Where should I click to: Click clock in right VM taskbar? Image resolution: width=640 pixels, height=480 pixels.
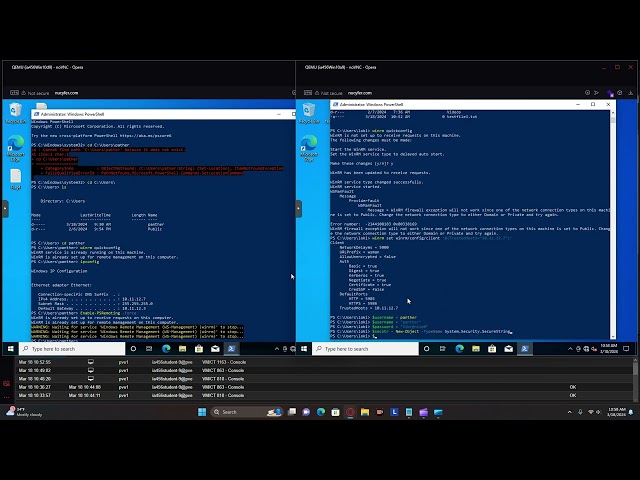609,349
